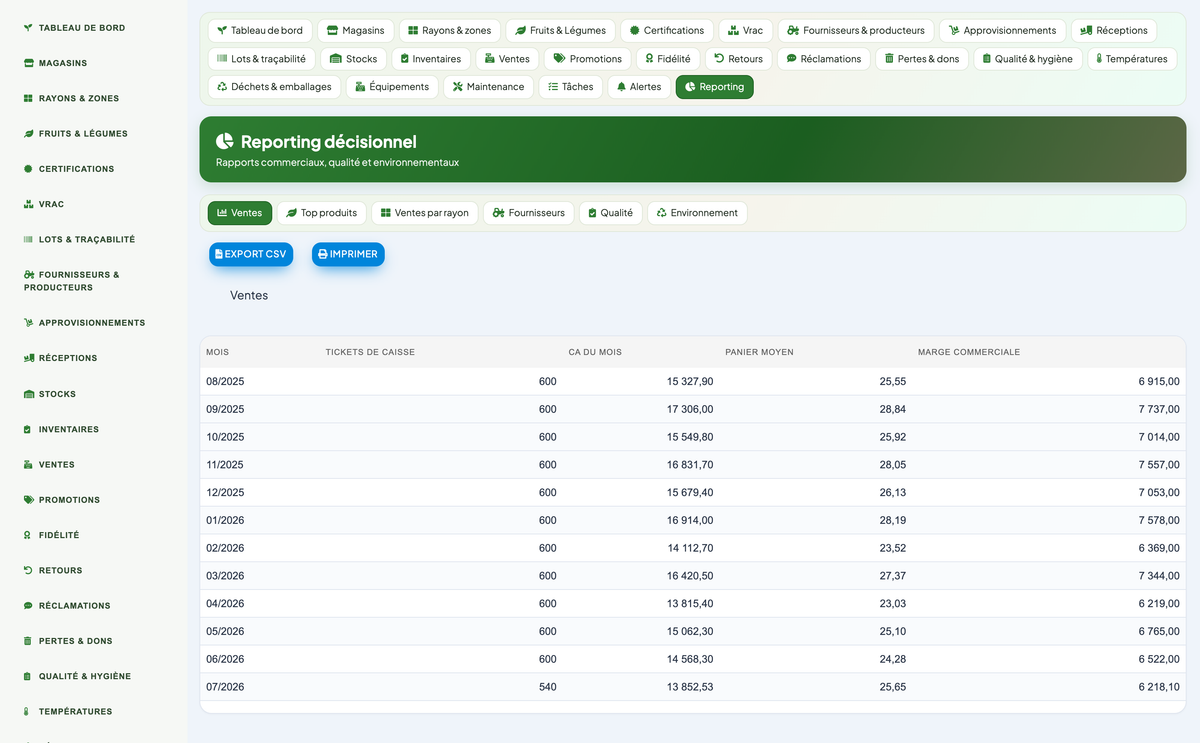This screenshot has height=743, width=1200.
Task: Click the Imprimer button
Action: click(348, 254)
